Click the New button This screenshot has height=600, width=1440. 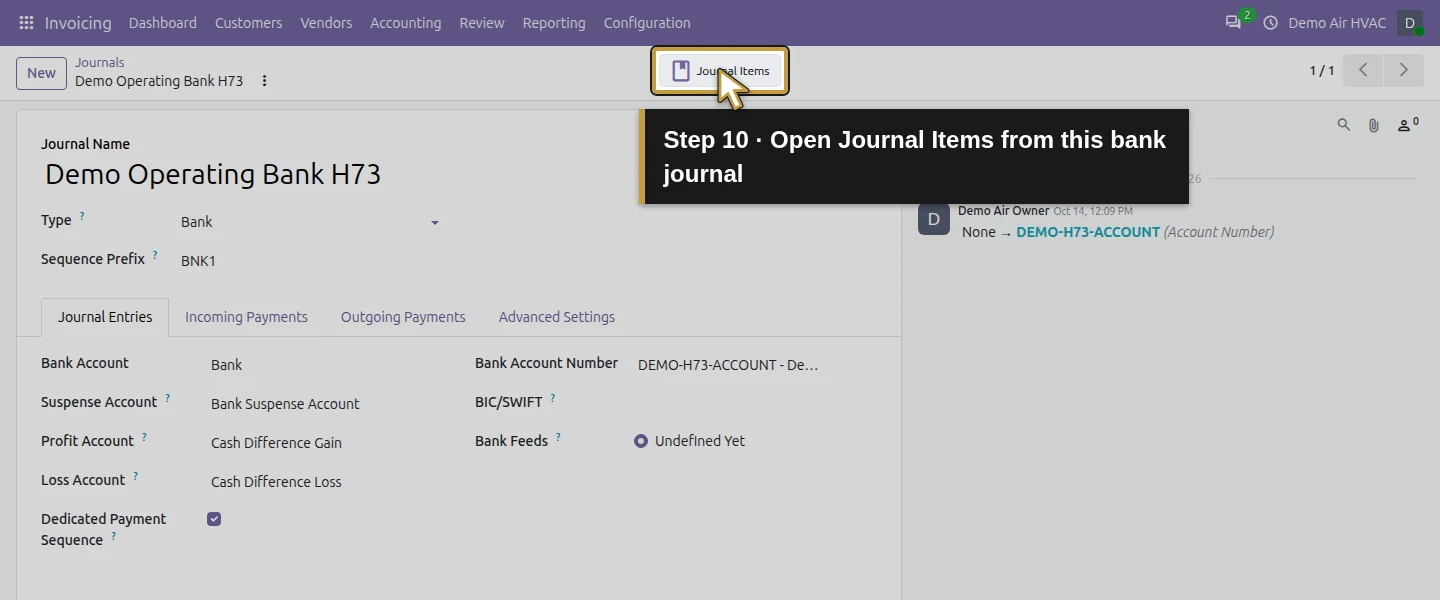click(x=41, y=73)
